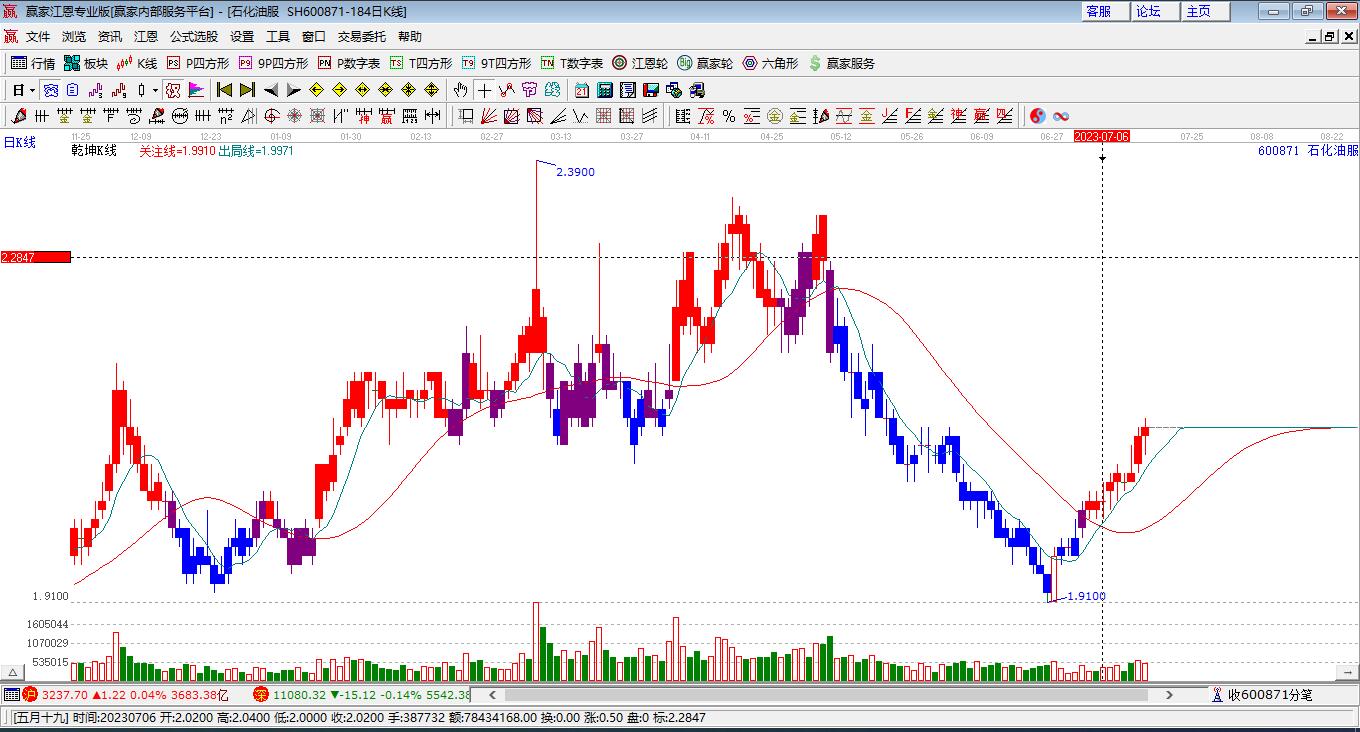Image resolution: width=1360 pixels, height=732 pixels.
Task: Open the 公式选股 menu
Action: click(194, 37)
